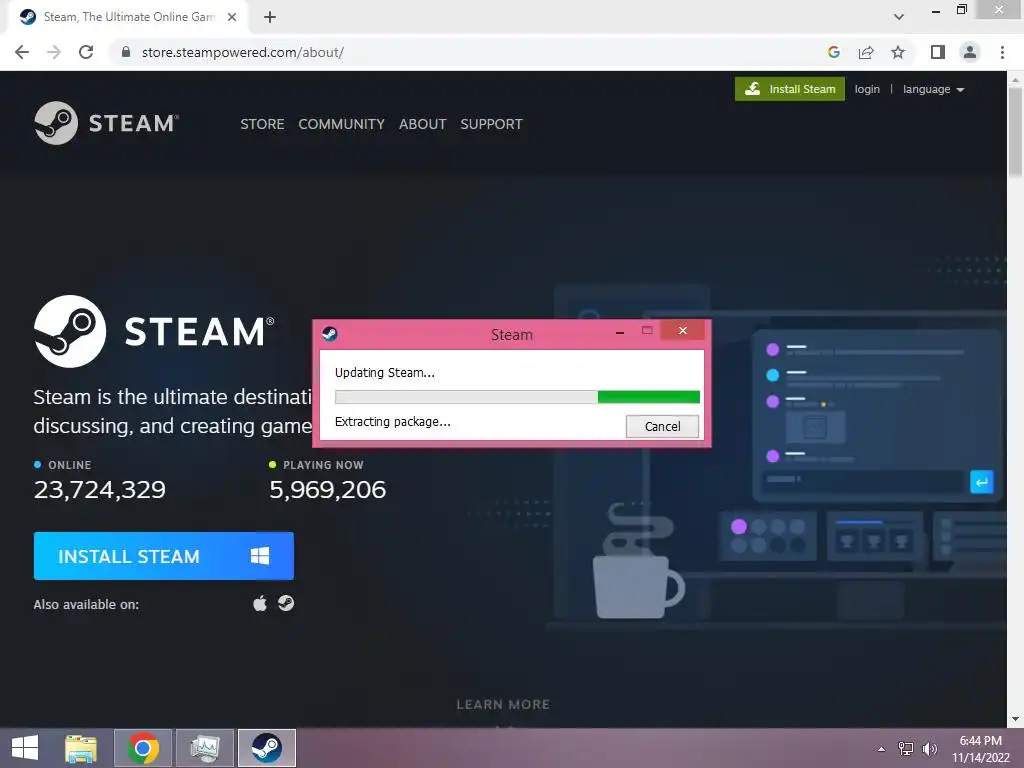The image size is (1024, 768).
Task: Click the blue INSTALL STEAM button
Action: click(x=163, y=556)
